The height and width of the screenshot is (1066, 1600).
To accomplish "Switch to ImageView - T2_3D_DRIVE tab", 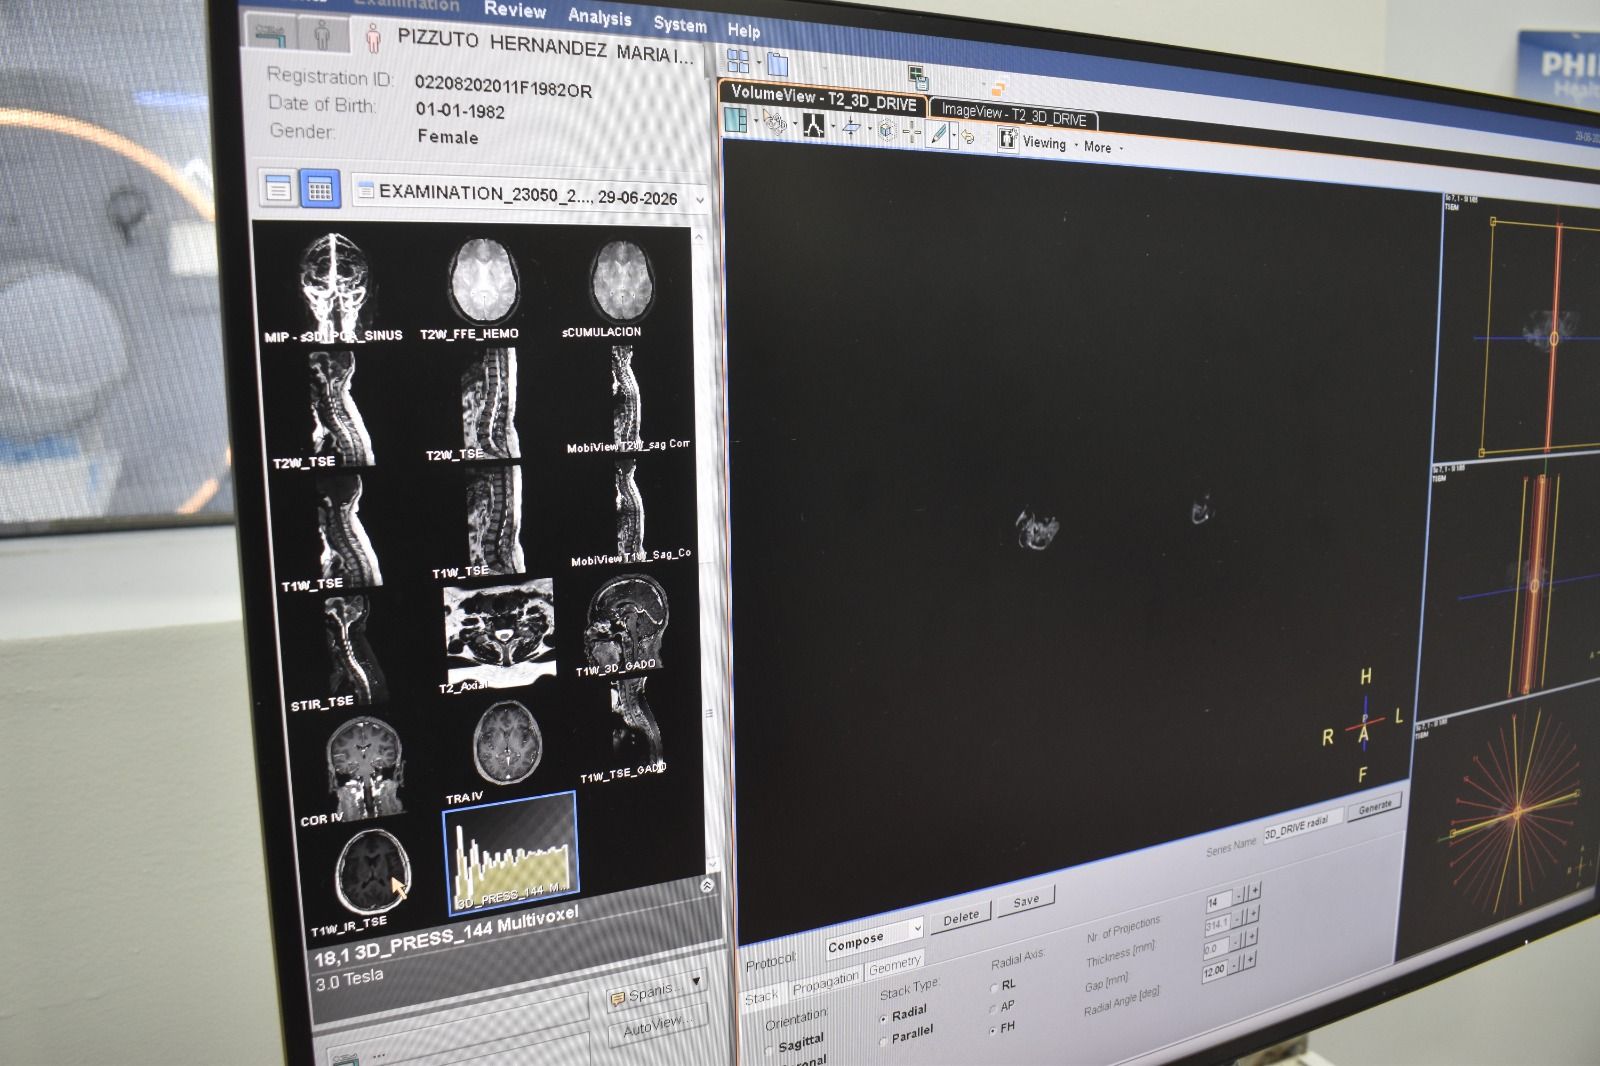I will (x=1013, y=114).
